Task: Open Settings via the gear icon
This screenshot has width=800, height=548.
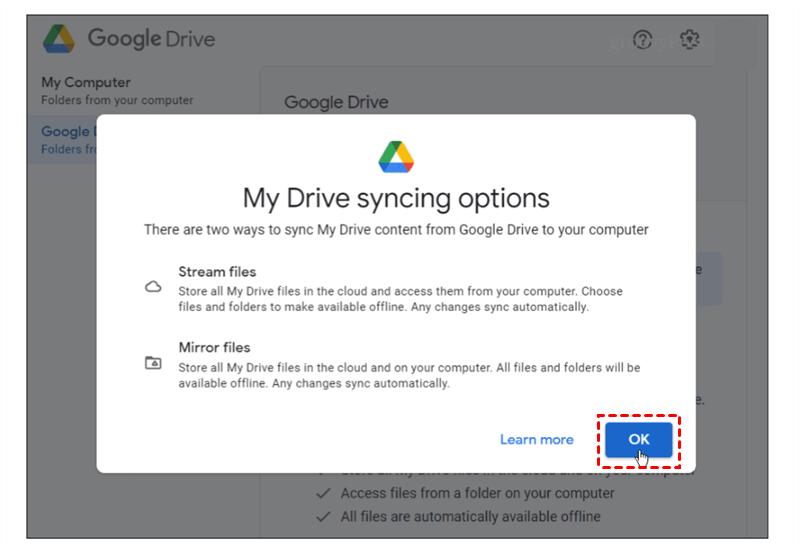Action: (x=689, y=40)
